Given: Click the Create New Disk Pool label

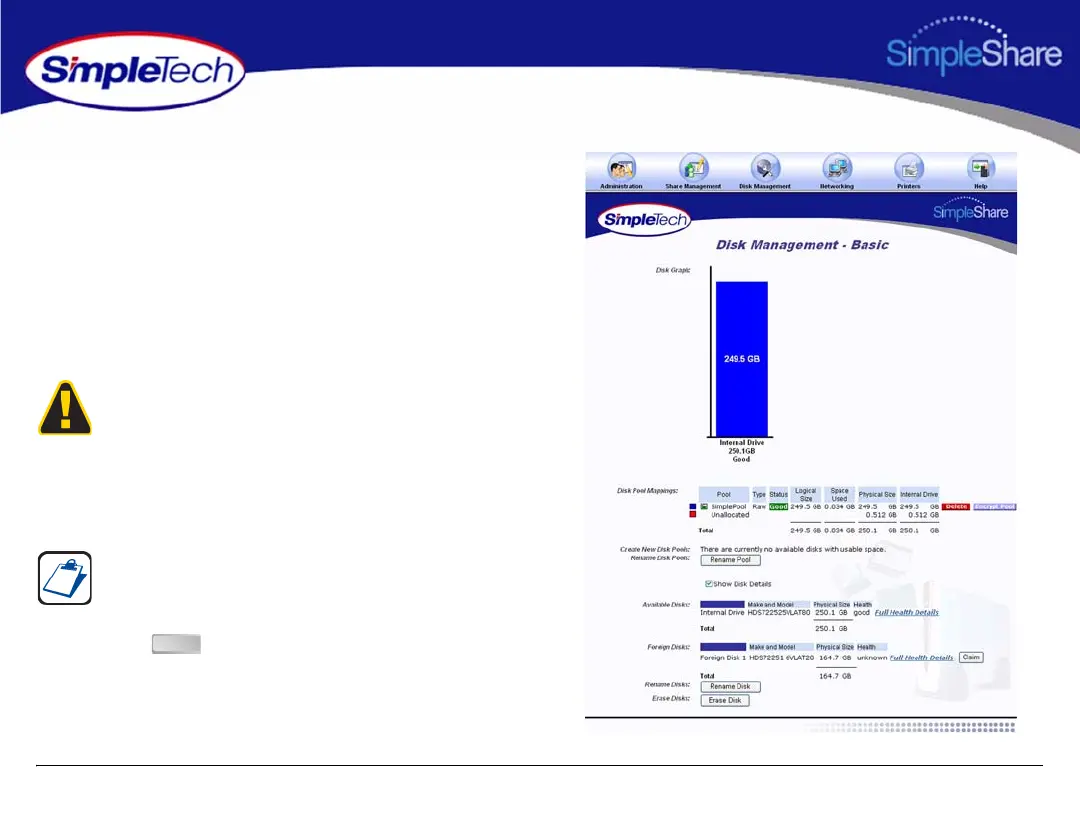Looking at the screenshot, I should pyautogui.click(x=655, y=550).
